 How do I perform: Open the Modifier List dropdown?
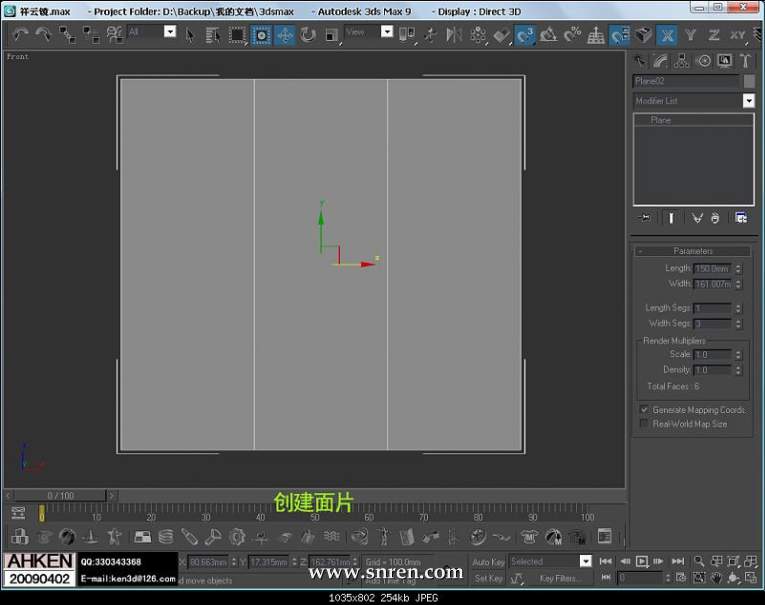point(748,101)
